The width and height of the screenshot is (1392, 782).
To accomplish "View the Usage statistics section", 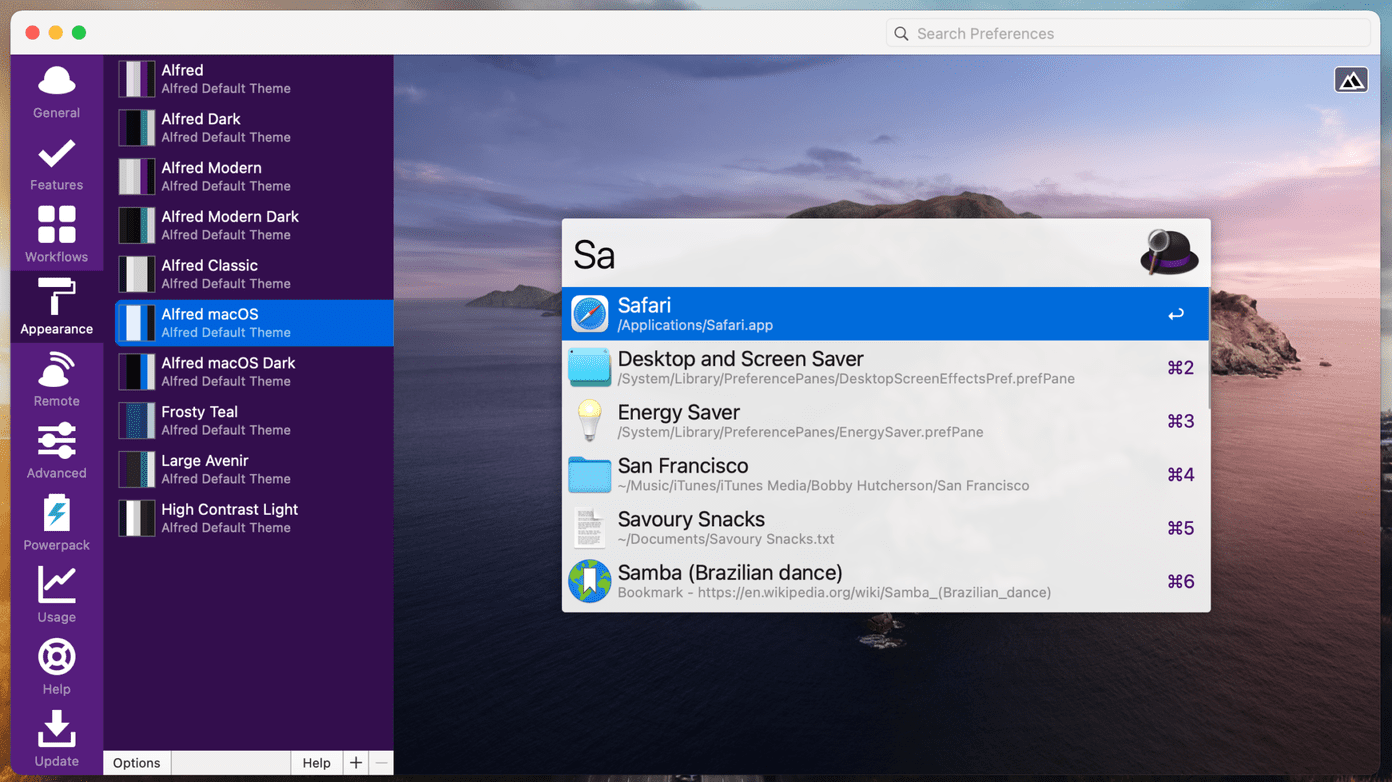I will tap(56, 595).
